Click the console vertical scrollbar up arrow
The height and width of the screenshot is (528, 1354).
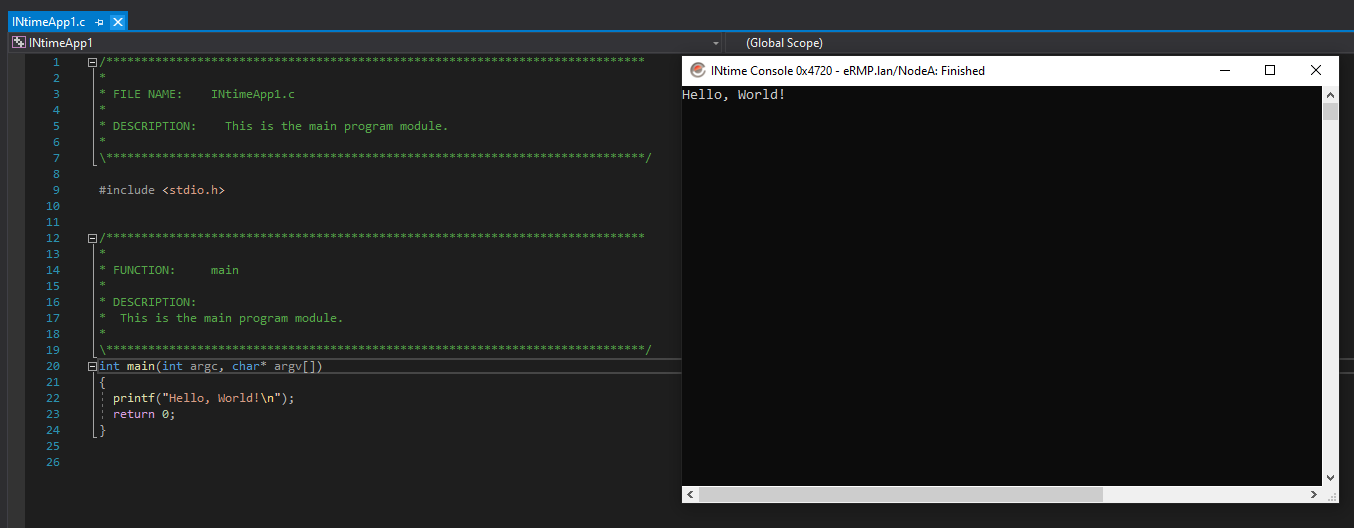(x=1330, y=94)
